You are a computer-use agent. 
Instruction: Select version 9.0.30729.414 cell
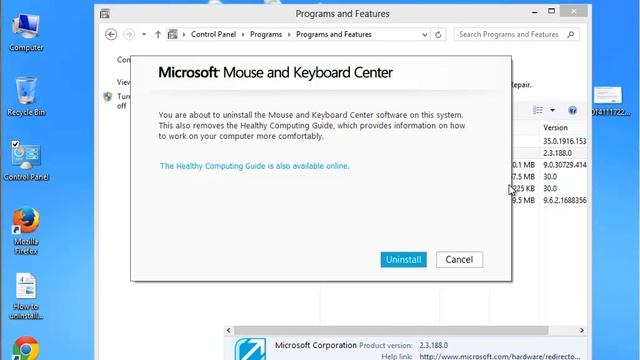click(564, 165)
